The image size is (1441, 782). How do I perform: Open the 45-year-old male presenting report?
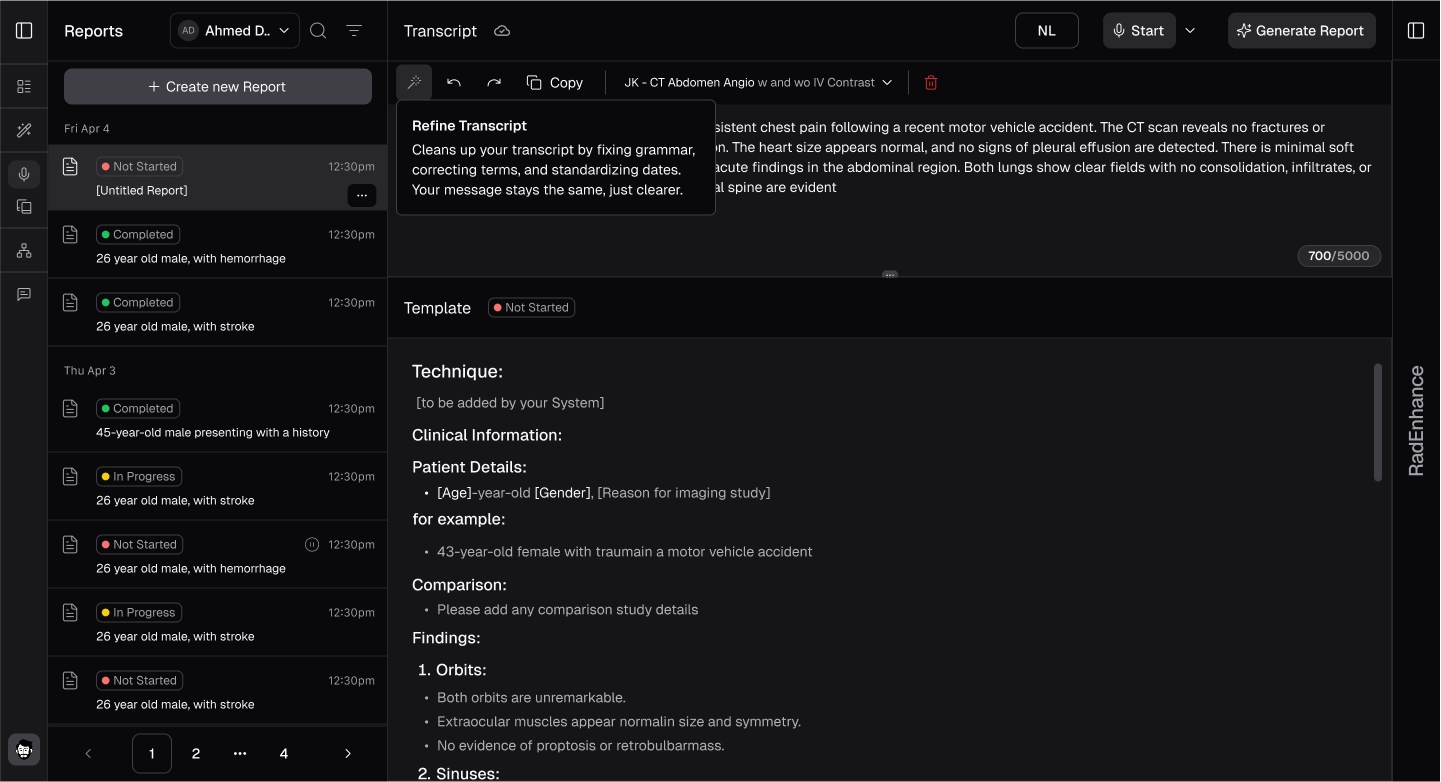218,420
